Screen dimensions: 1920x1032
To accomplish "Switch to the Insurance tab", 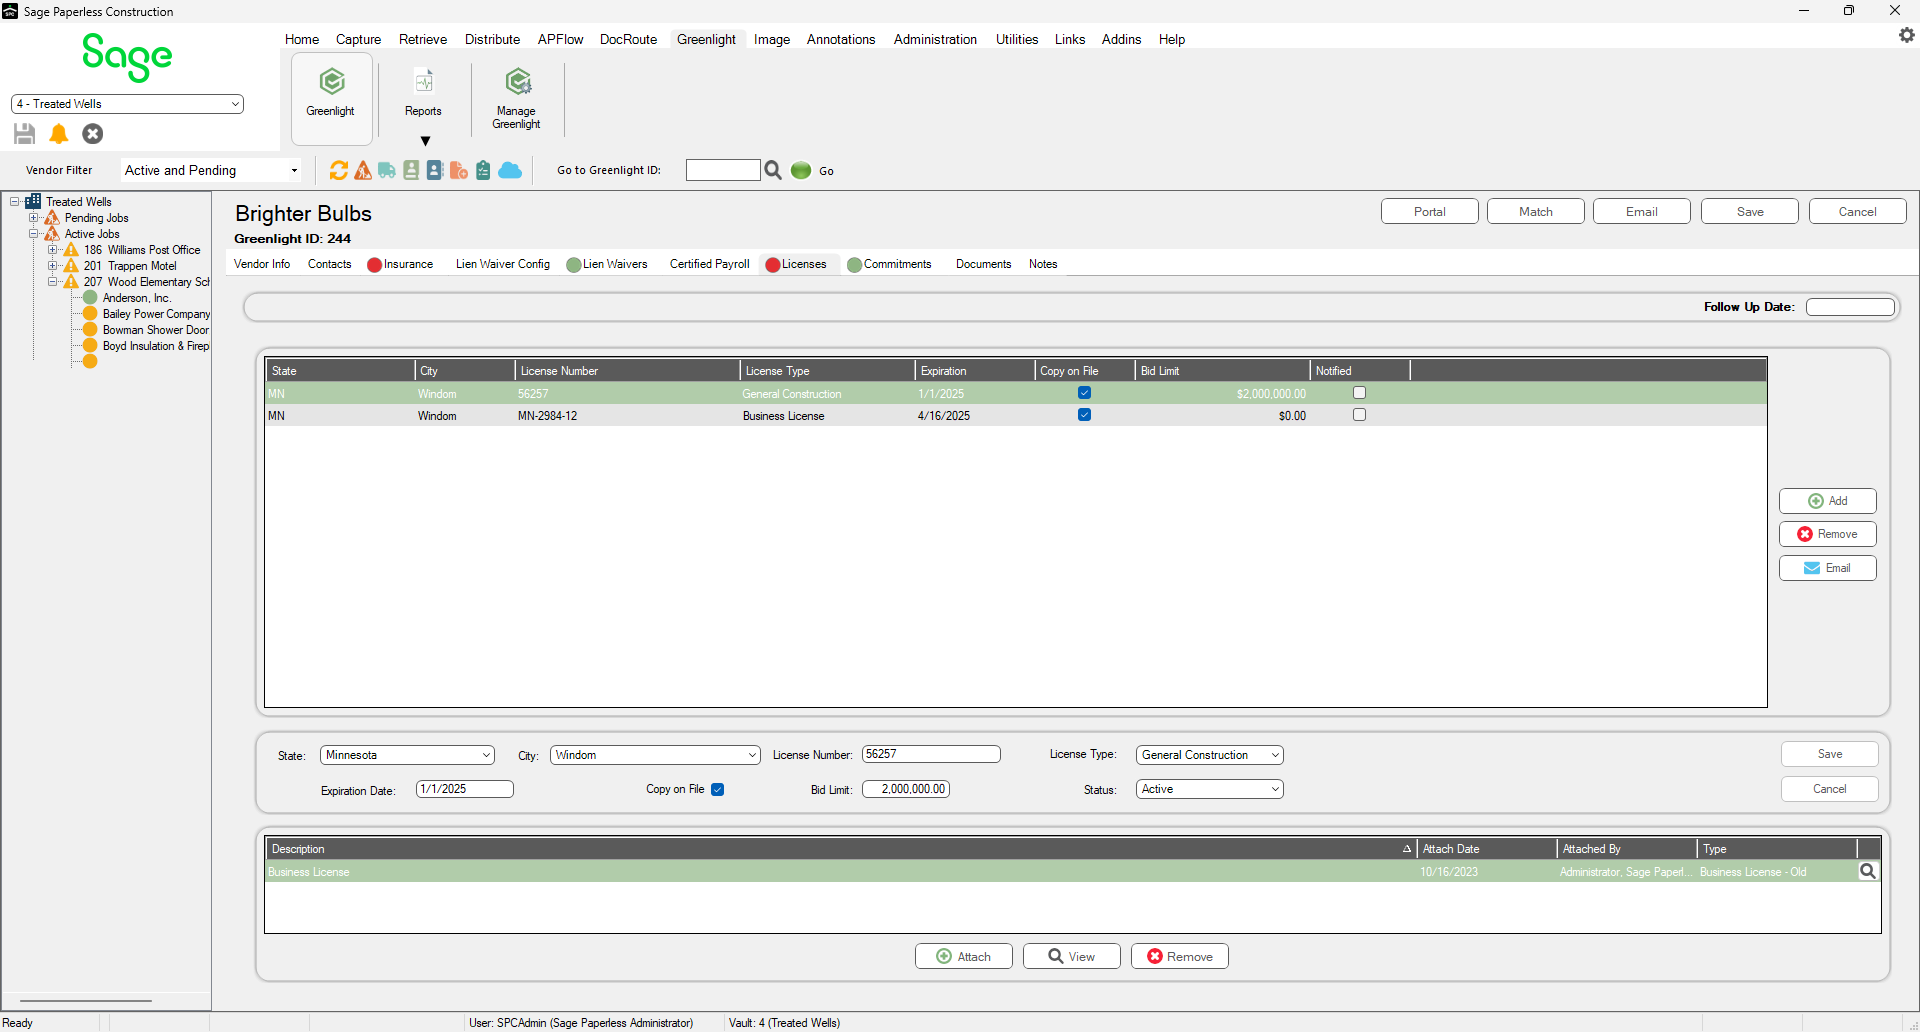I will [400, 264].
